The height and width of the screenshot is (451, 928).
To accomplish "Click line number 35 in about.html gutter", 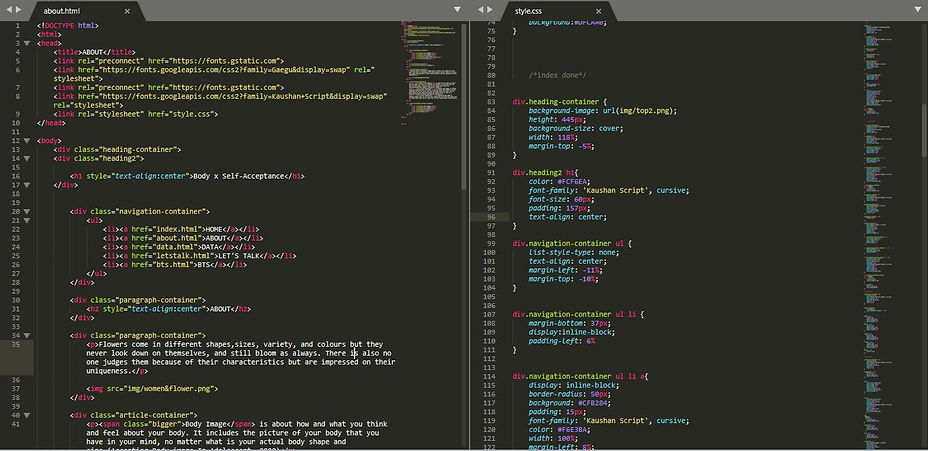I will click(16, 344).
